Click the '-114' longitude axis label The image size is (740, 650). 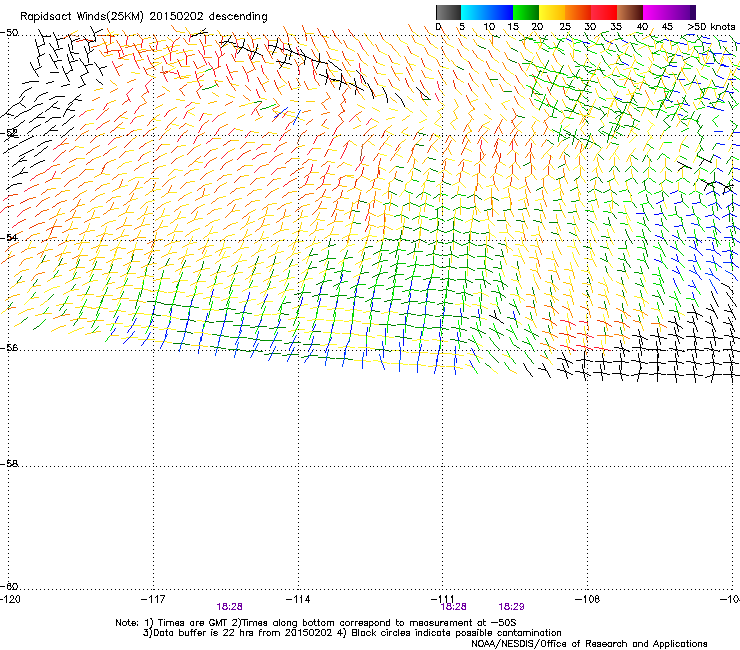click(298, 599)
